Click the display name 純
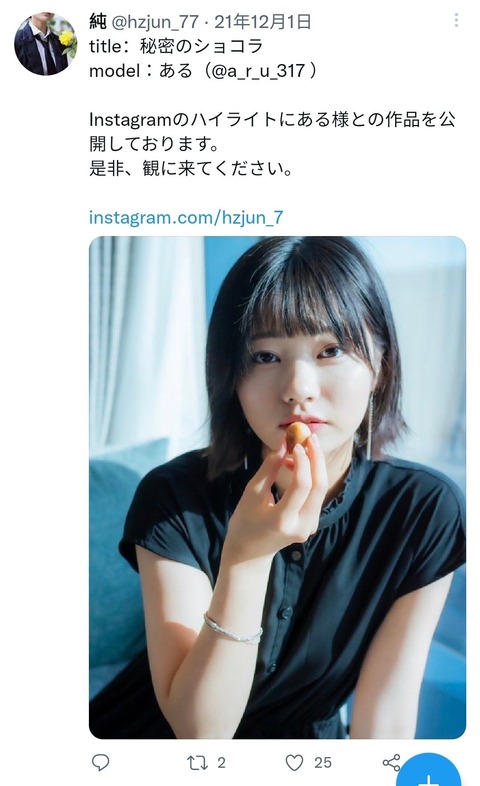The width and height of the screenshot is (480, 786). (x=98, y=22)
